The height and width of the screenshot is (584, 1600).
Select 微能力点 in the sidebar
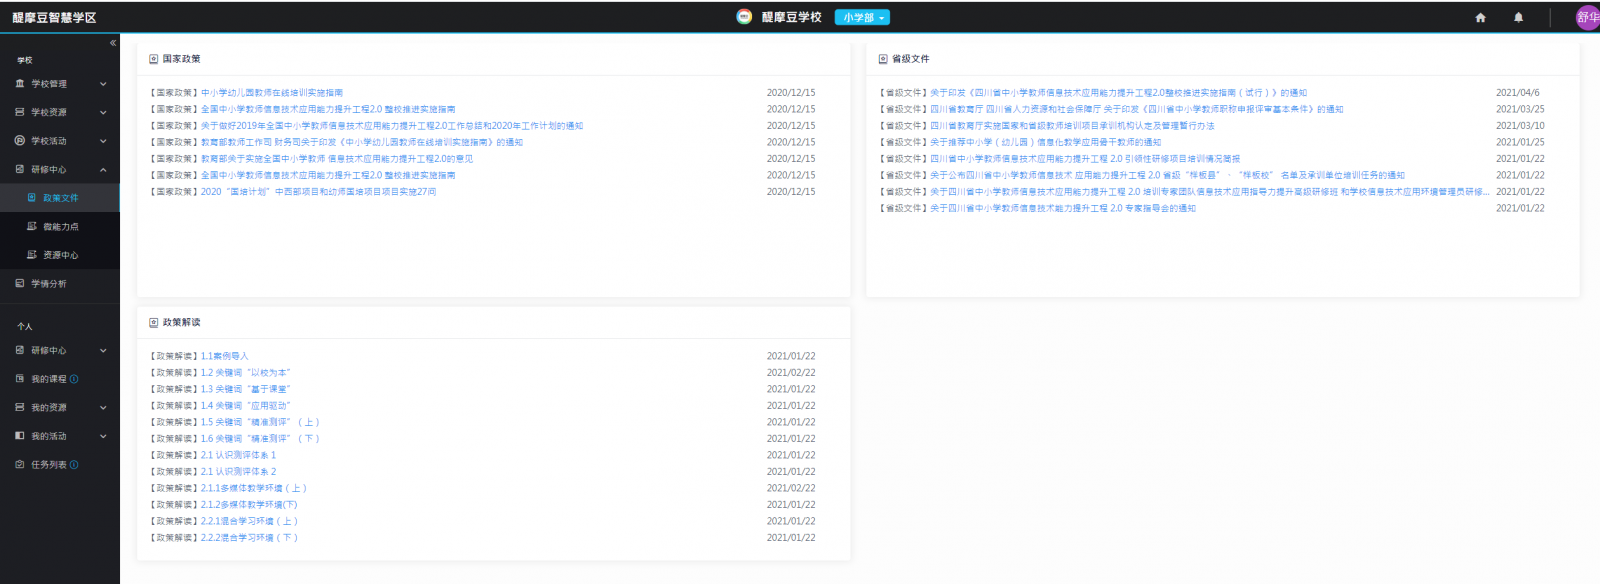[x=60, y=227]
